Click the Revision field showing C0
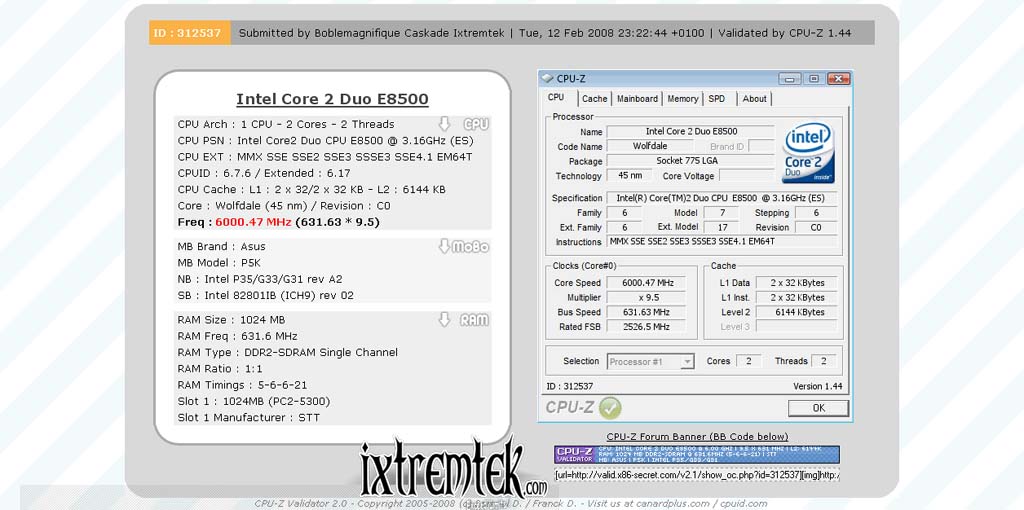Screen dimensions: 1024x510 click(816, 227)
